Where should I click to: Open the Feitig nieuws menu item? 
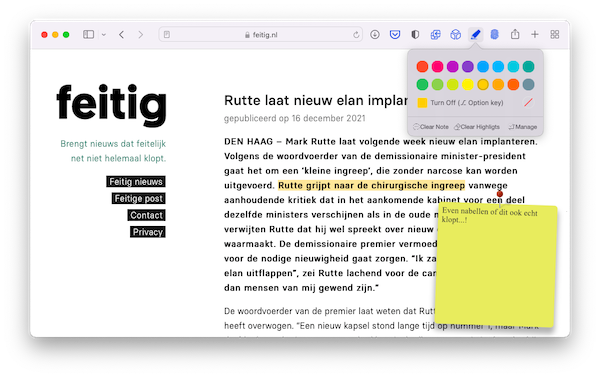coord(136,182)
